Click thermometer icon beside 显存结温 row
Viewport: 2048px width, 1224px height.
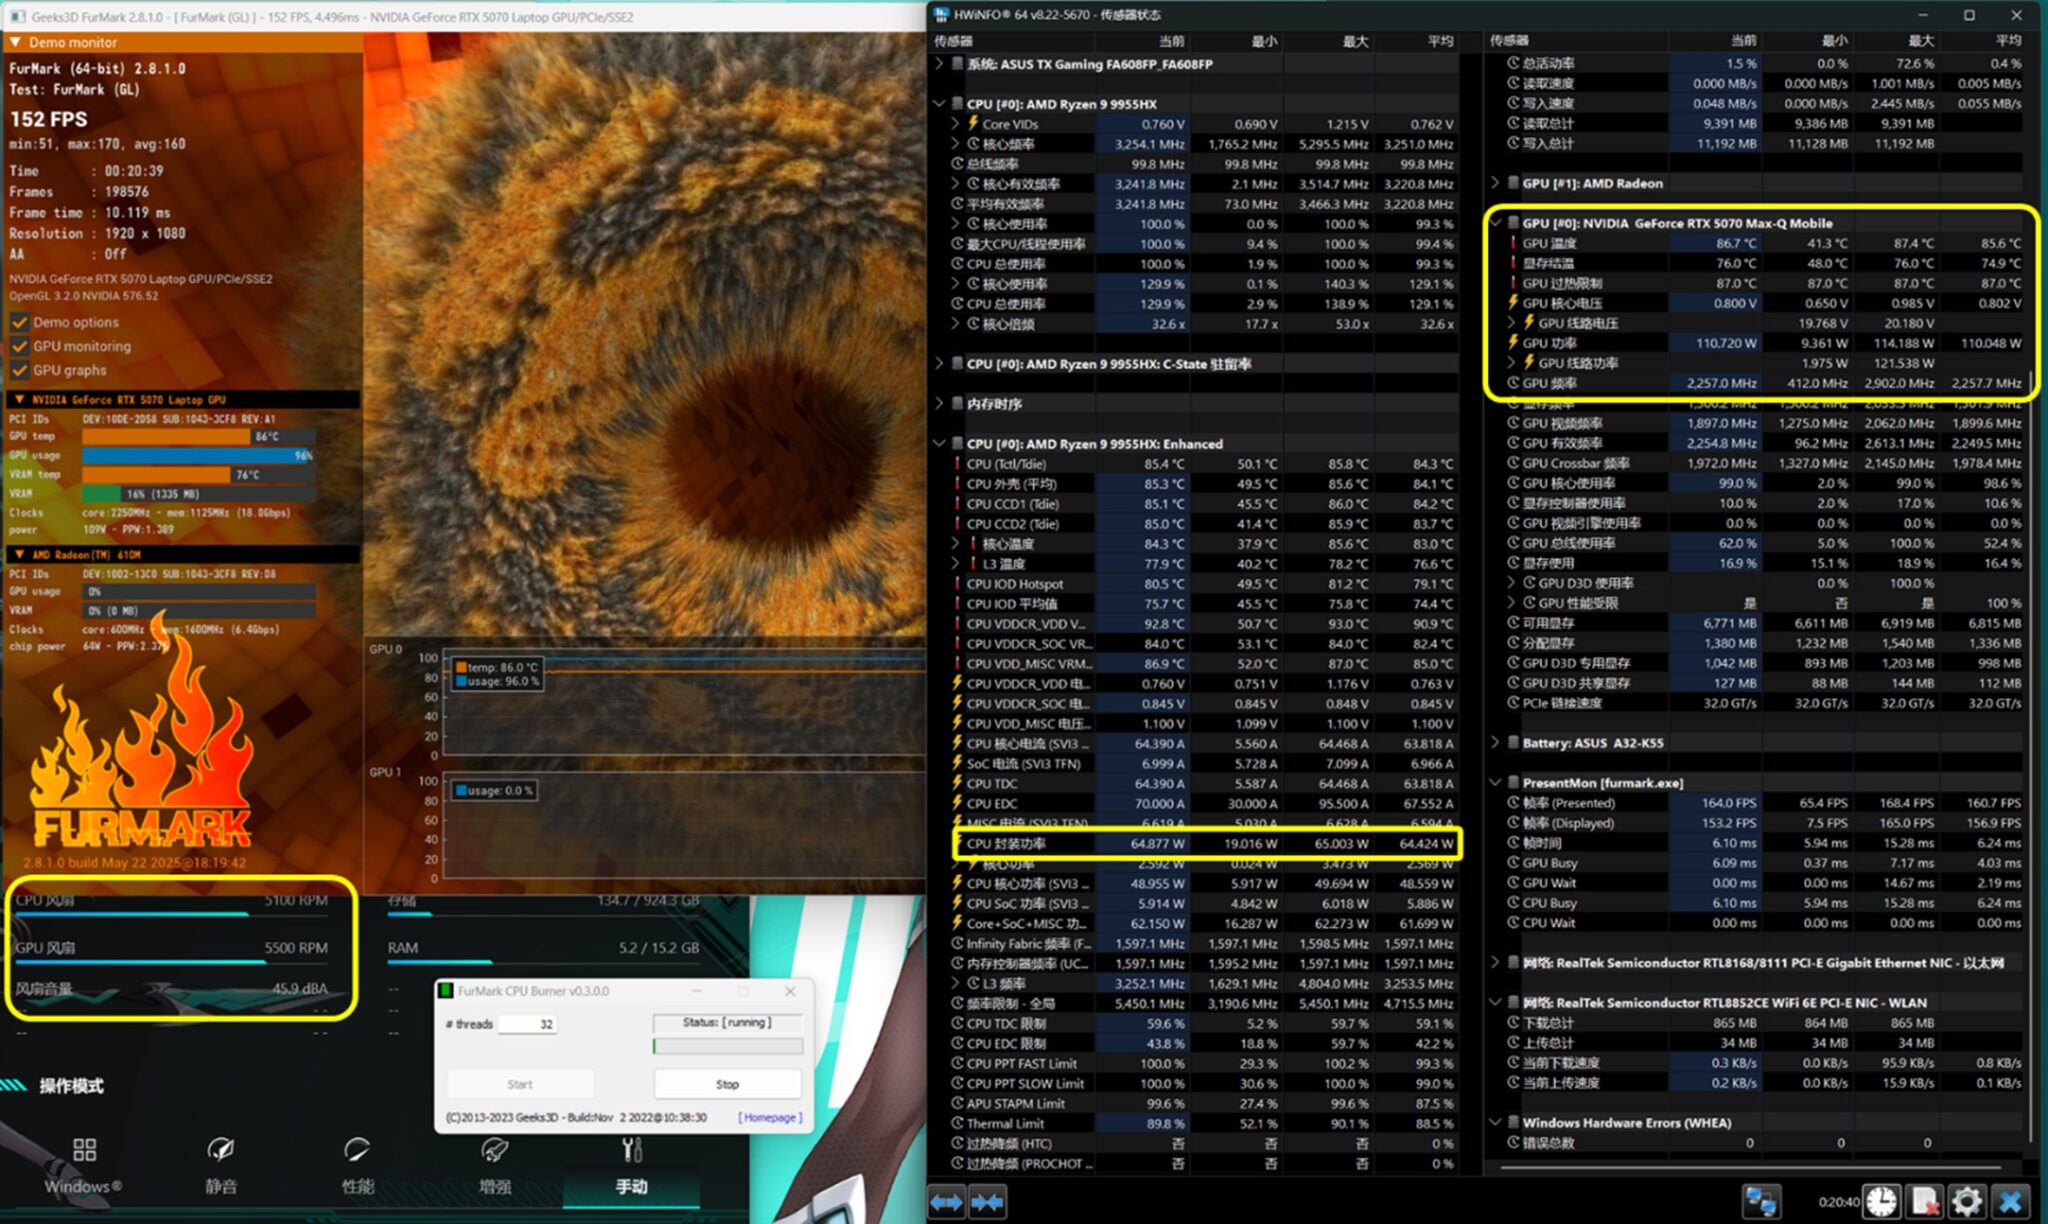(x=1514, y=263)
